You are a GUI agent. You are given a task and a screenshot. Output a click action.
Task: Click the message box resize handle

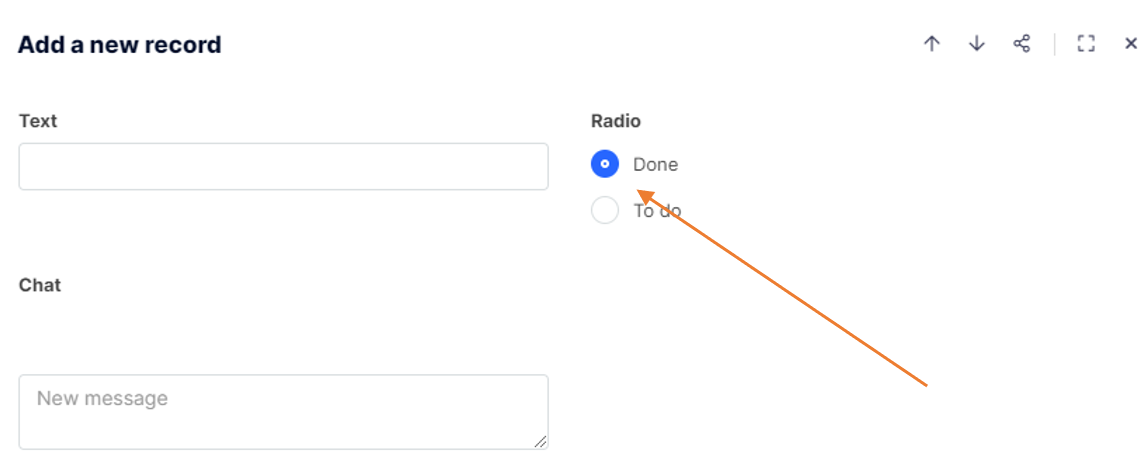click(x=541, y=441)
